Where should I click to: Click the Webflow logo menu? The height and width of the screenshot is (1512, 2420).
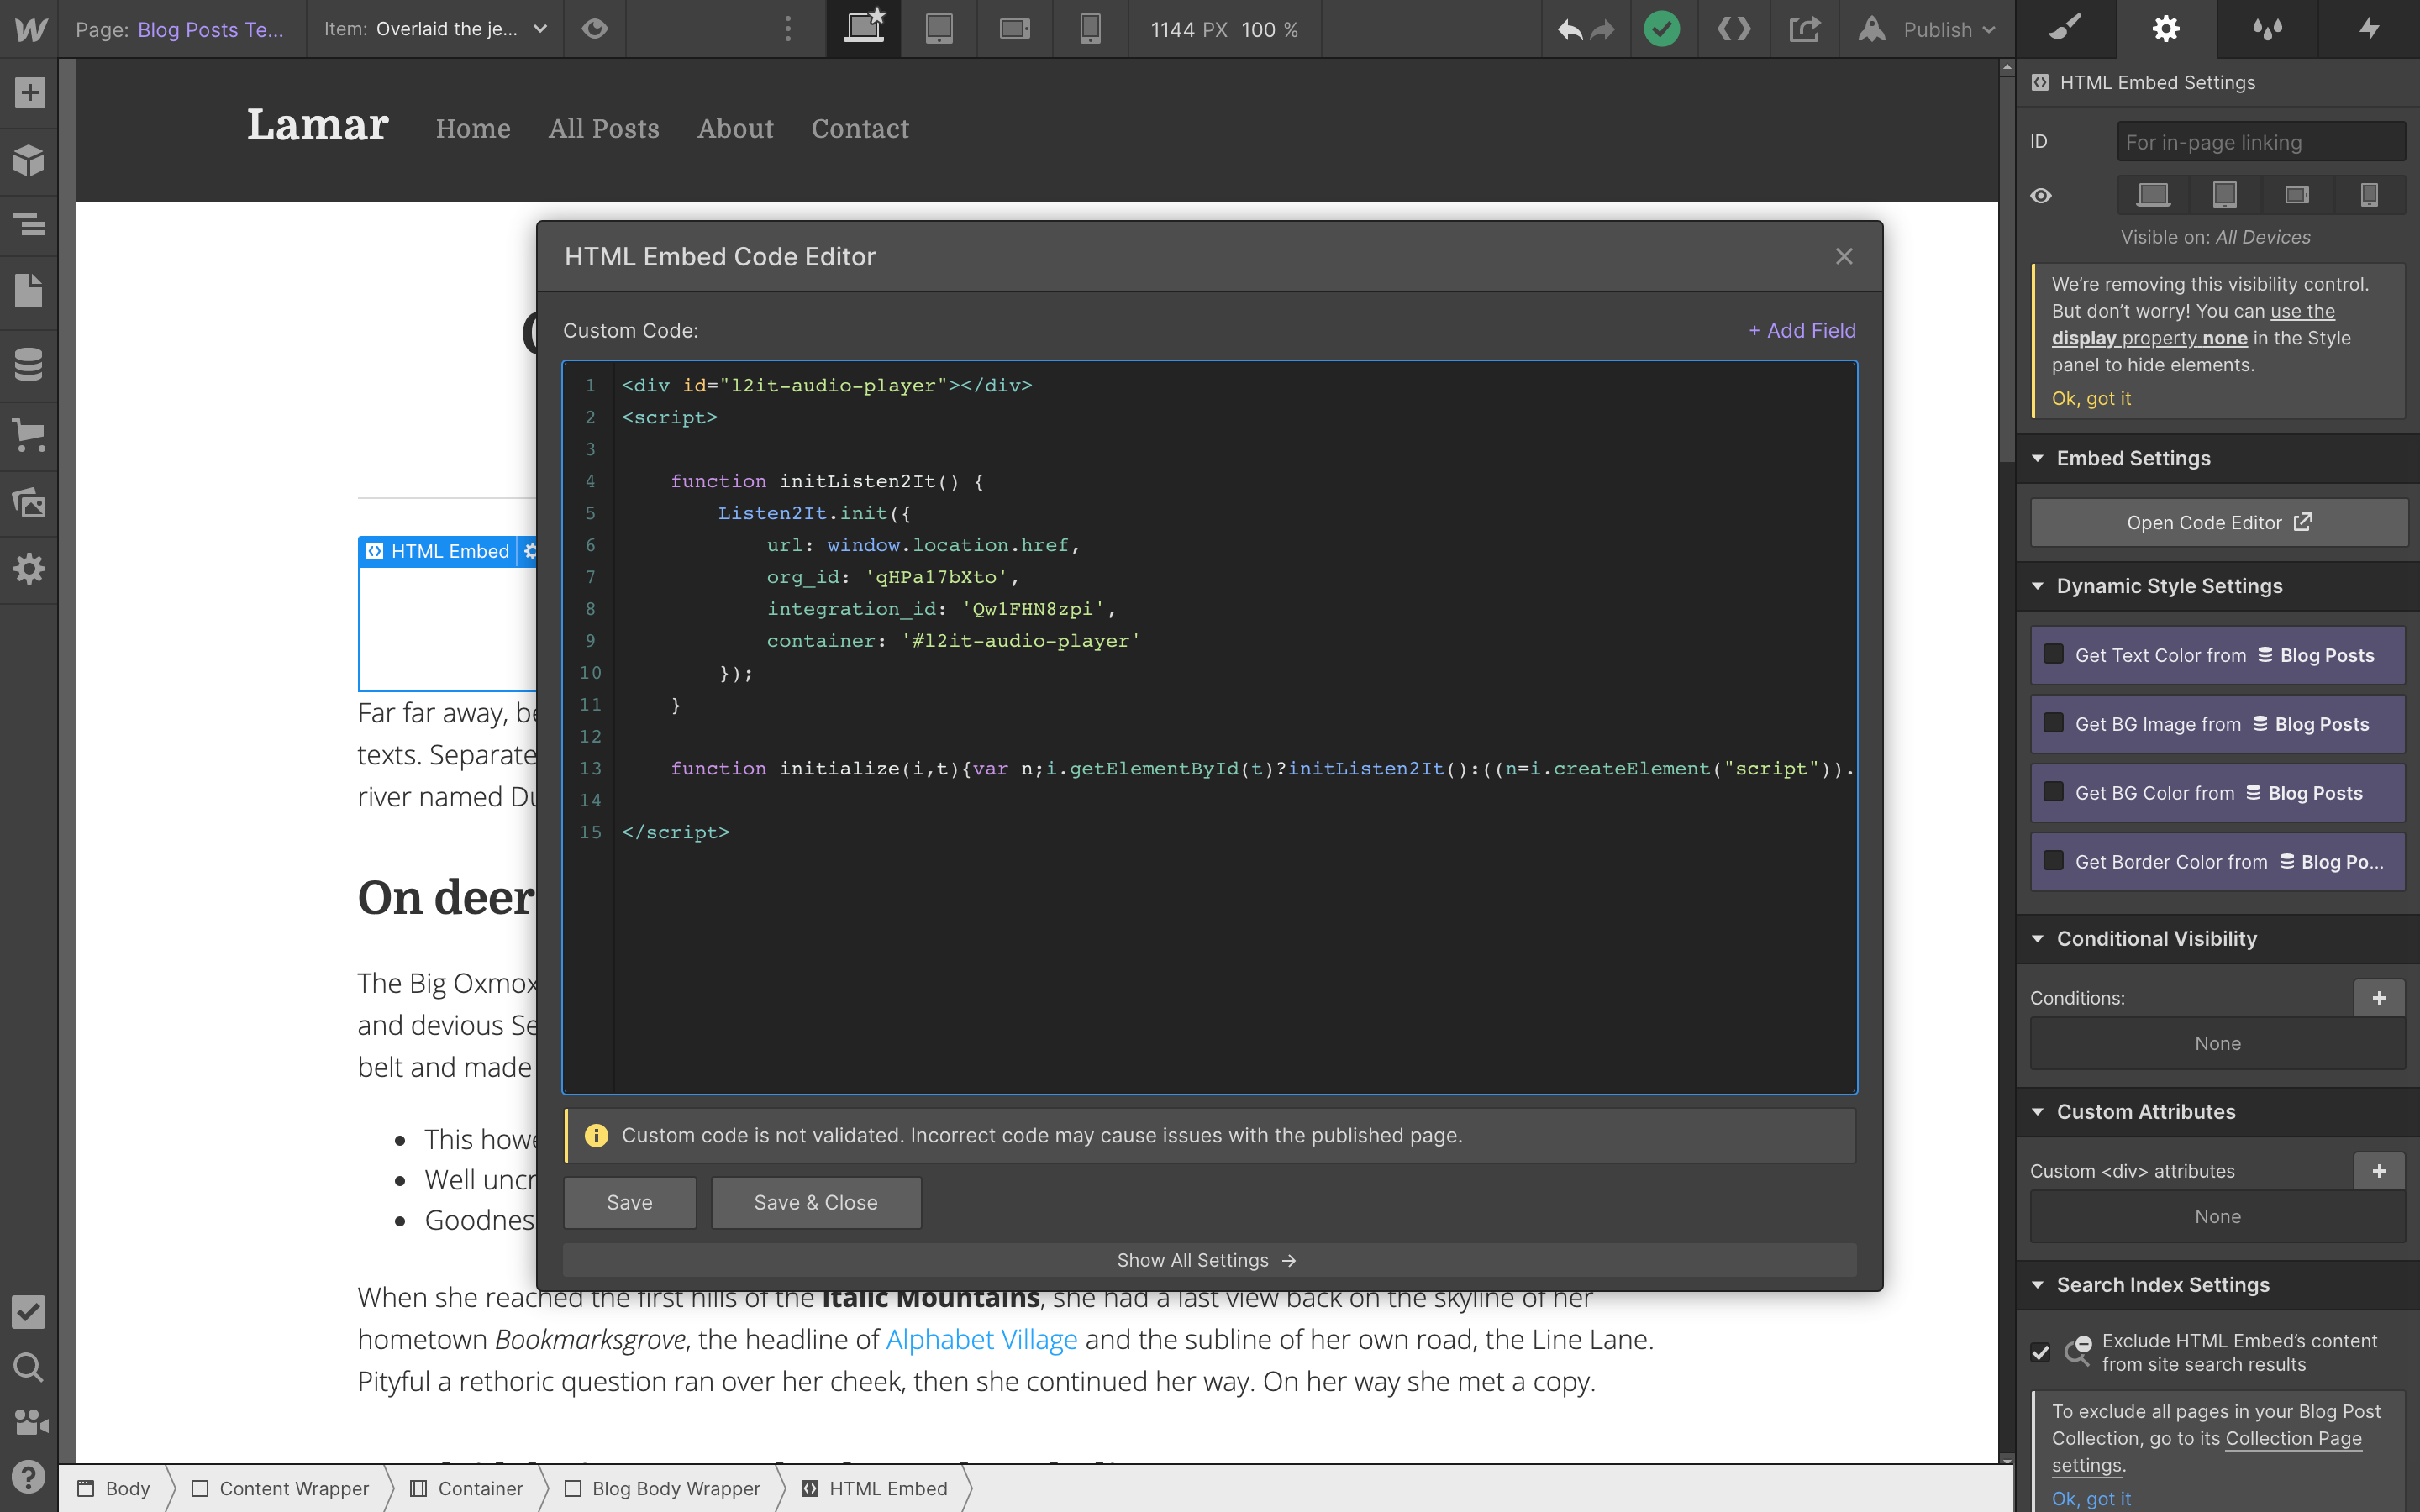coord(29,29)
